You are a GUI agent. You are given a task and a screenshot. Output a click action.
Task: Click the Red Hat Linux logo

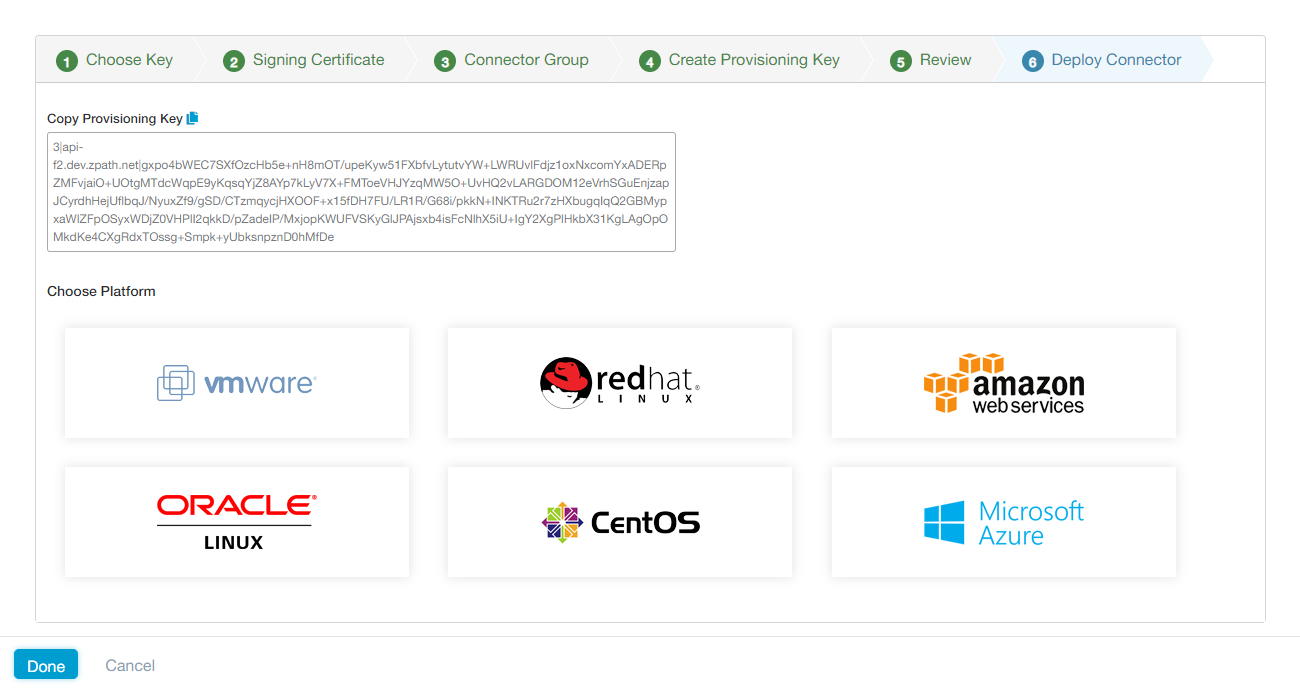click(x=619, y=382)
